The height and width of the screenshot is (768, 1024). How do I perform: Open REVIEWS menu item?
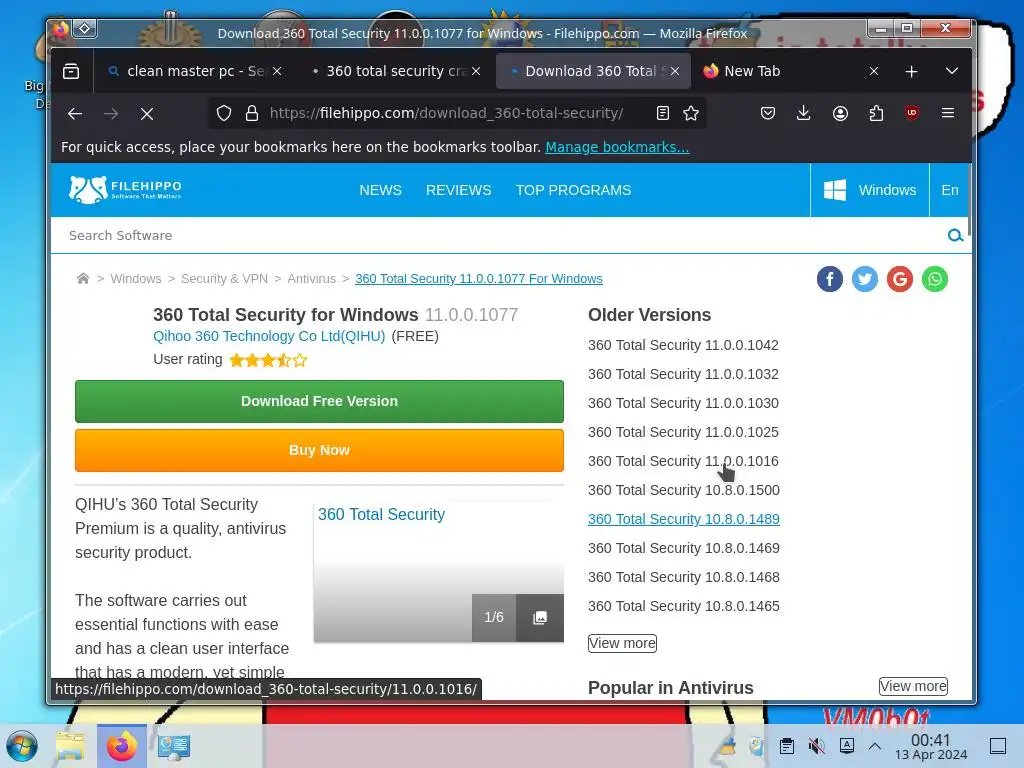pyautogui.click(x=458, y=190)
